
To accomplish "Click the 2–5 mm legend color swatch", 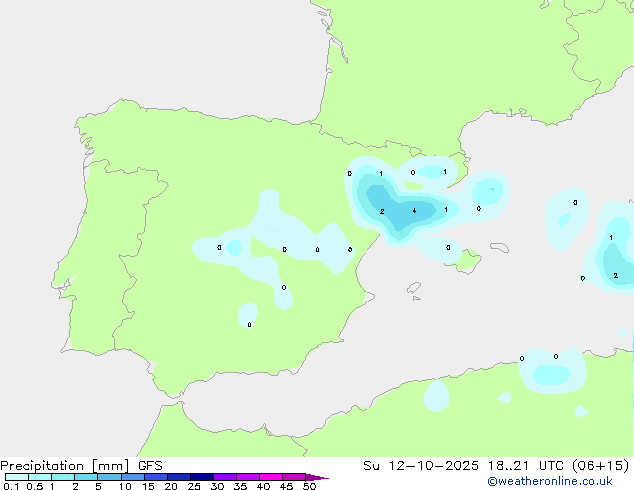I will [86, 477].
